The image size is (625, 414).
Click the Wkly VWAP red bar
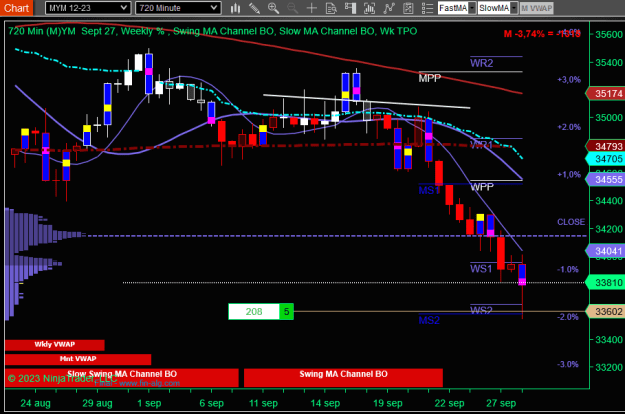(x=55, y=345)
